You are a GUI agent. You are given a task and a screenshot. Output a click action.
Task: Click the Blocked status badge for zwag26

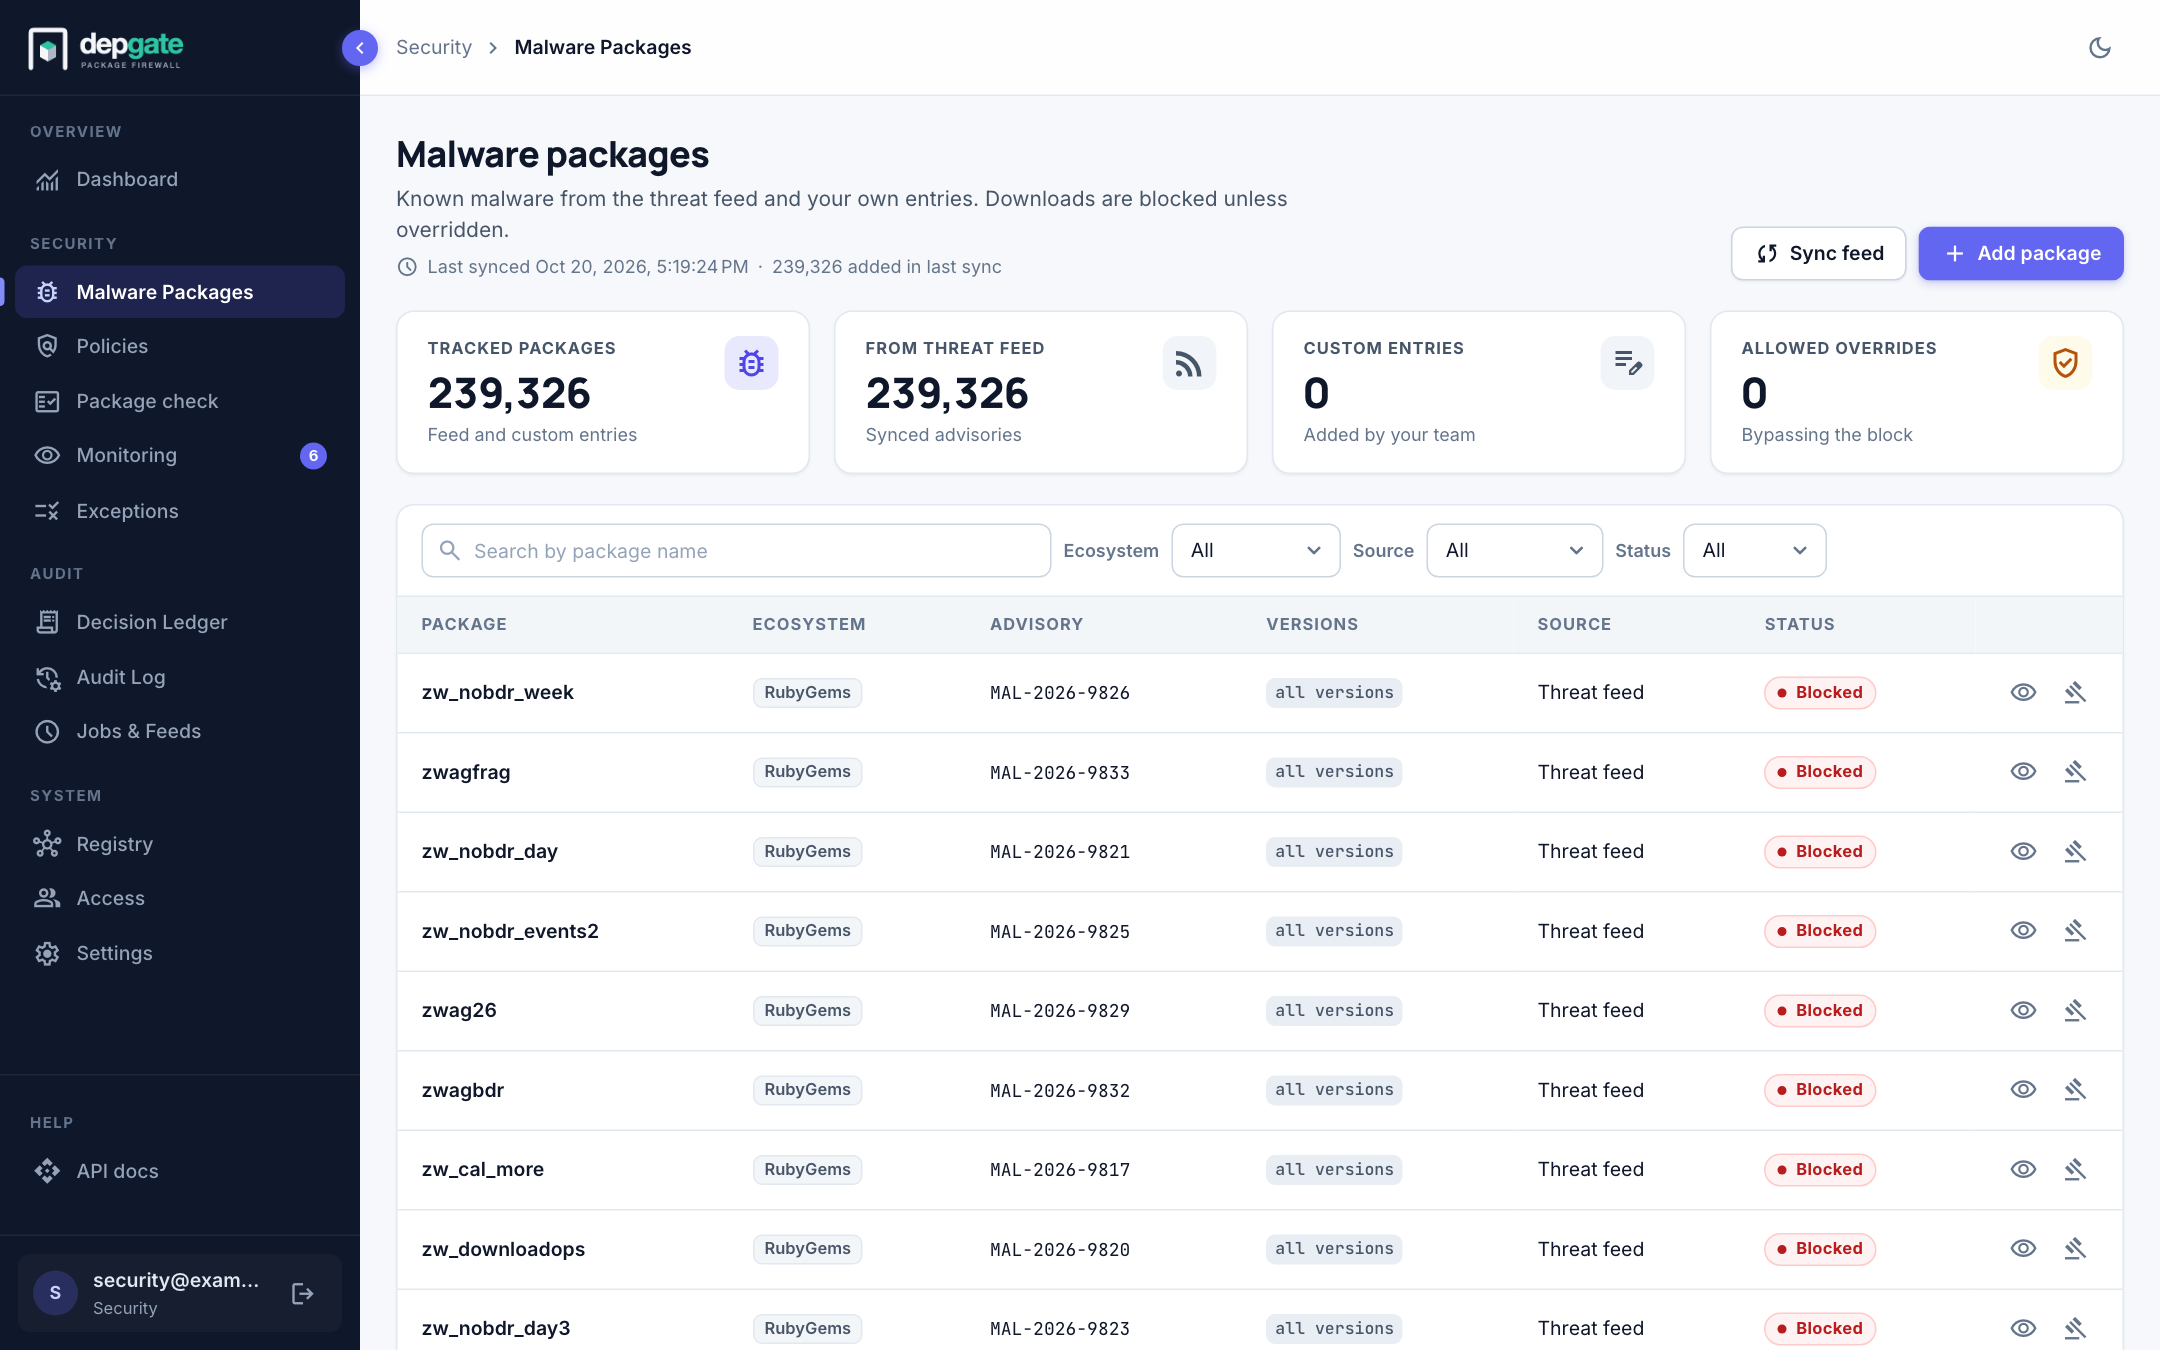tap(1819, 1010)
